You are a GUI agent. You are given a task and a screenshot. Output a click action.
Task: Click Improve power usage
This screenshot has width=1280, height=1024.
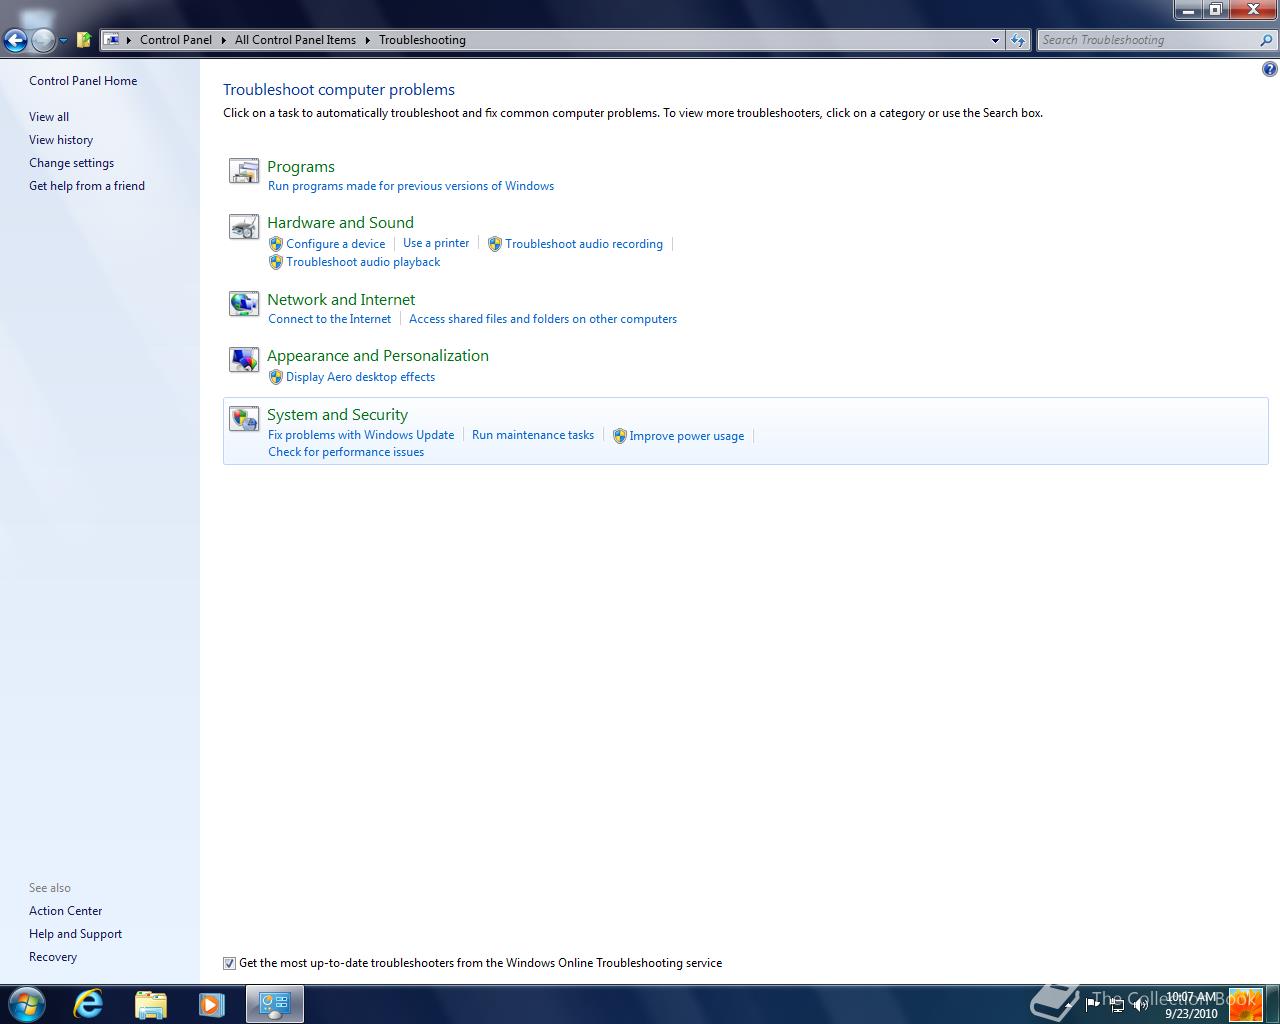click(x=687, y=436)
